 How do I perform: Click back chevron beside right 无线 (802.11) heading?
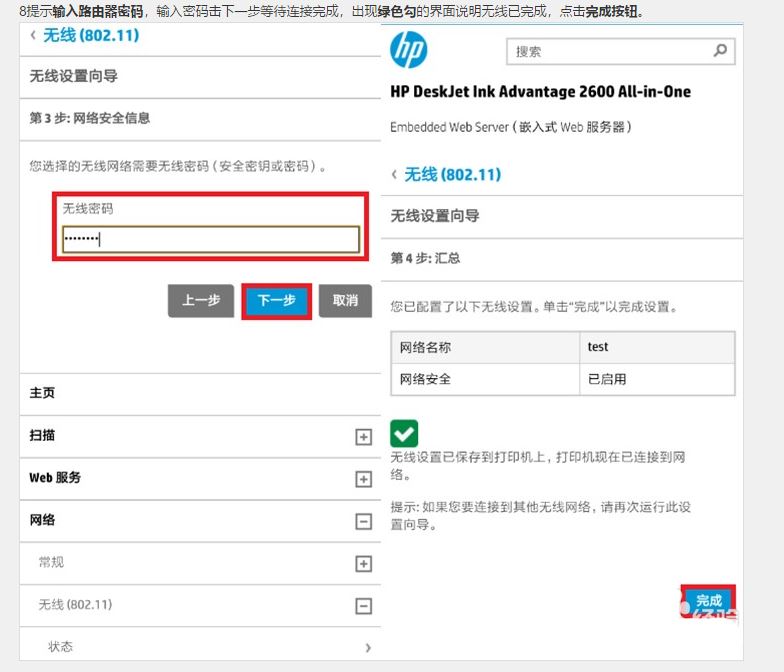[x=394, y=174]
